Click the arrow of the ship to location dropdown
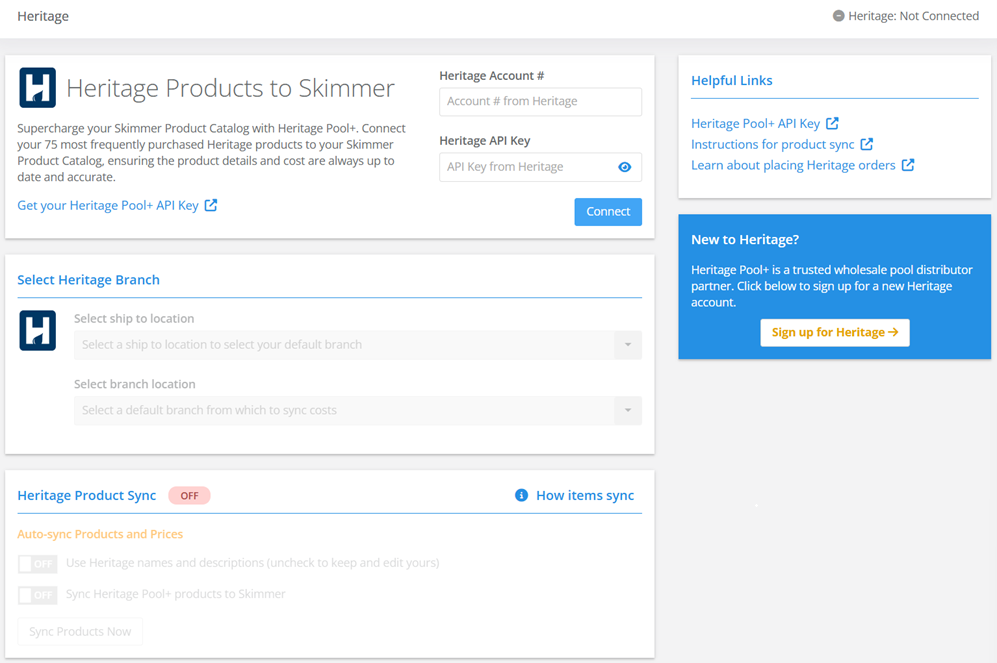 point(628,345)
